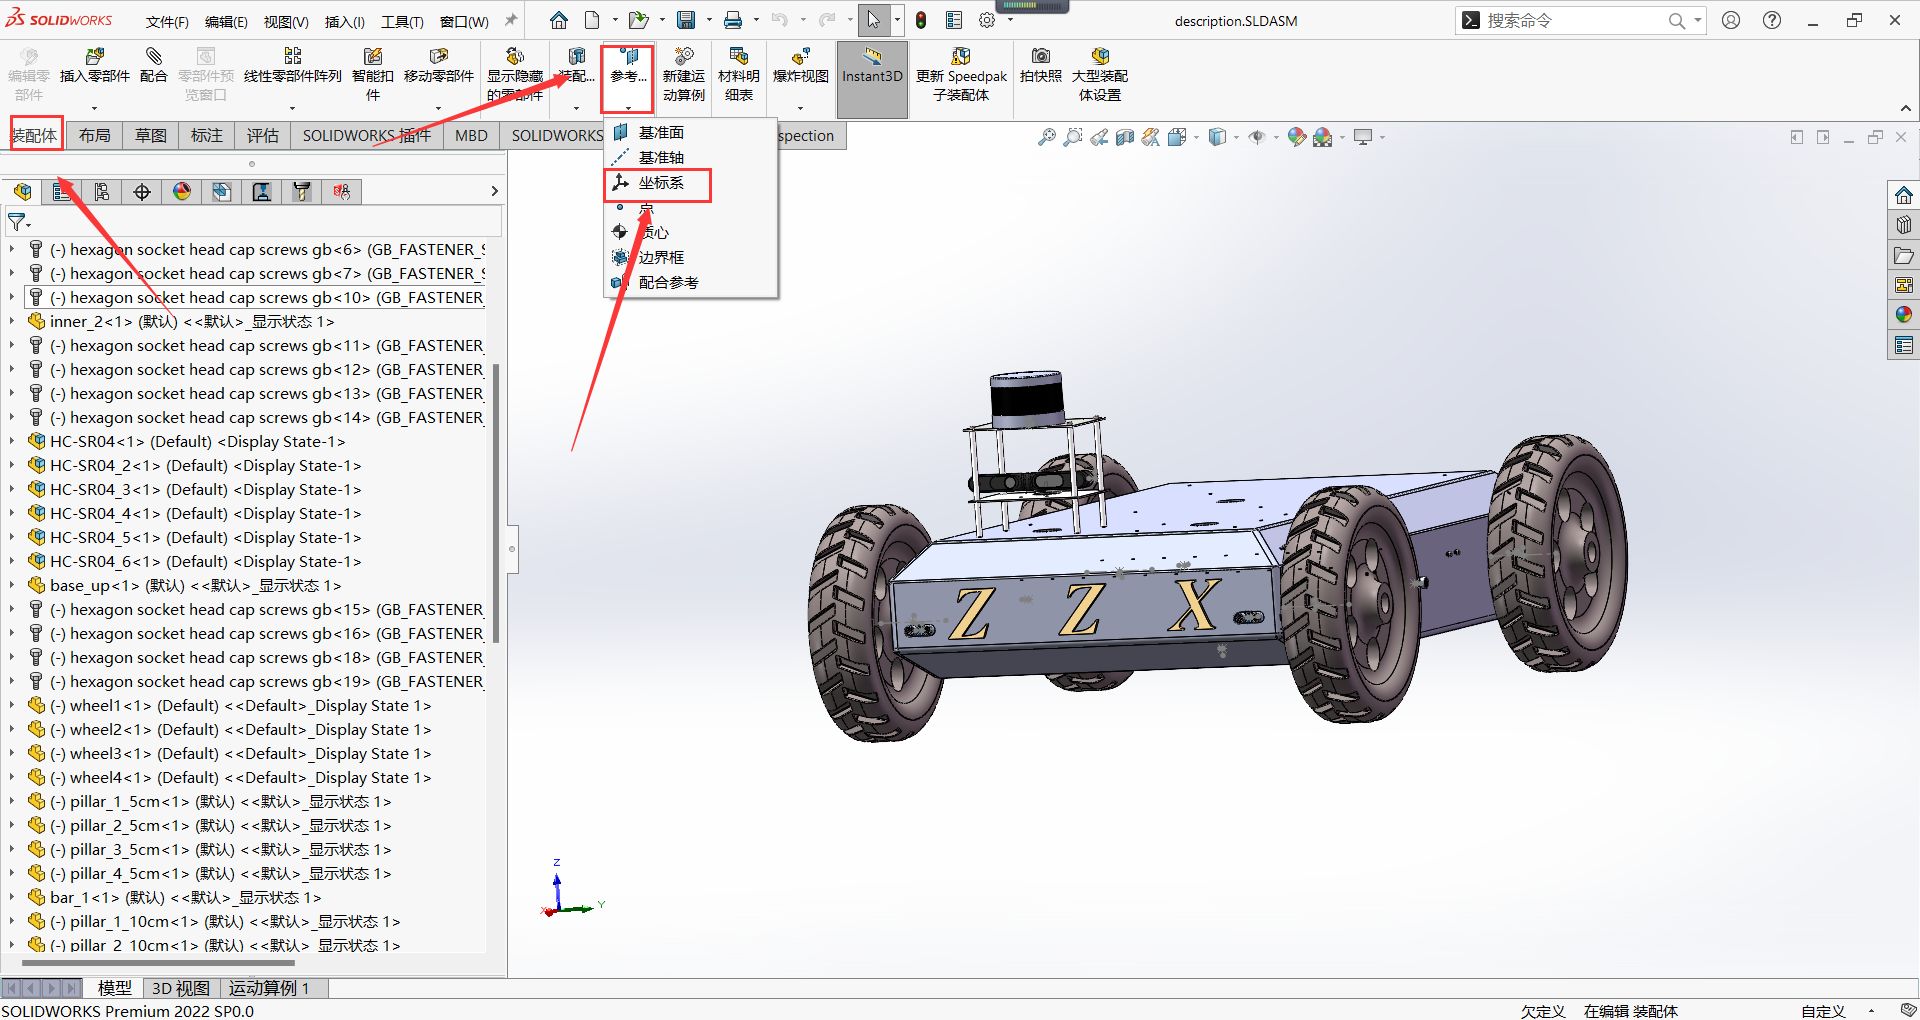
Task: Open the display style dropdown arrow
Action: [1237, 137]
